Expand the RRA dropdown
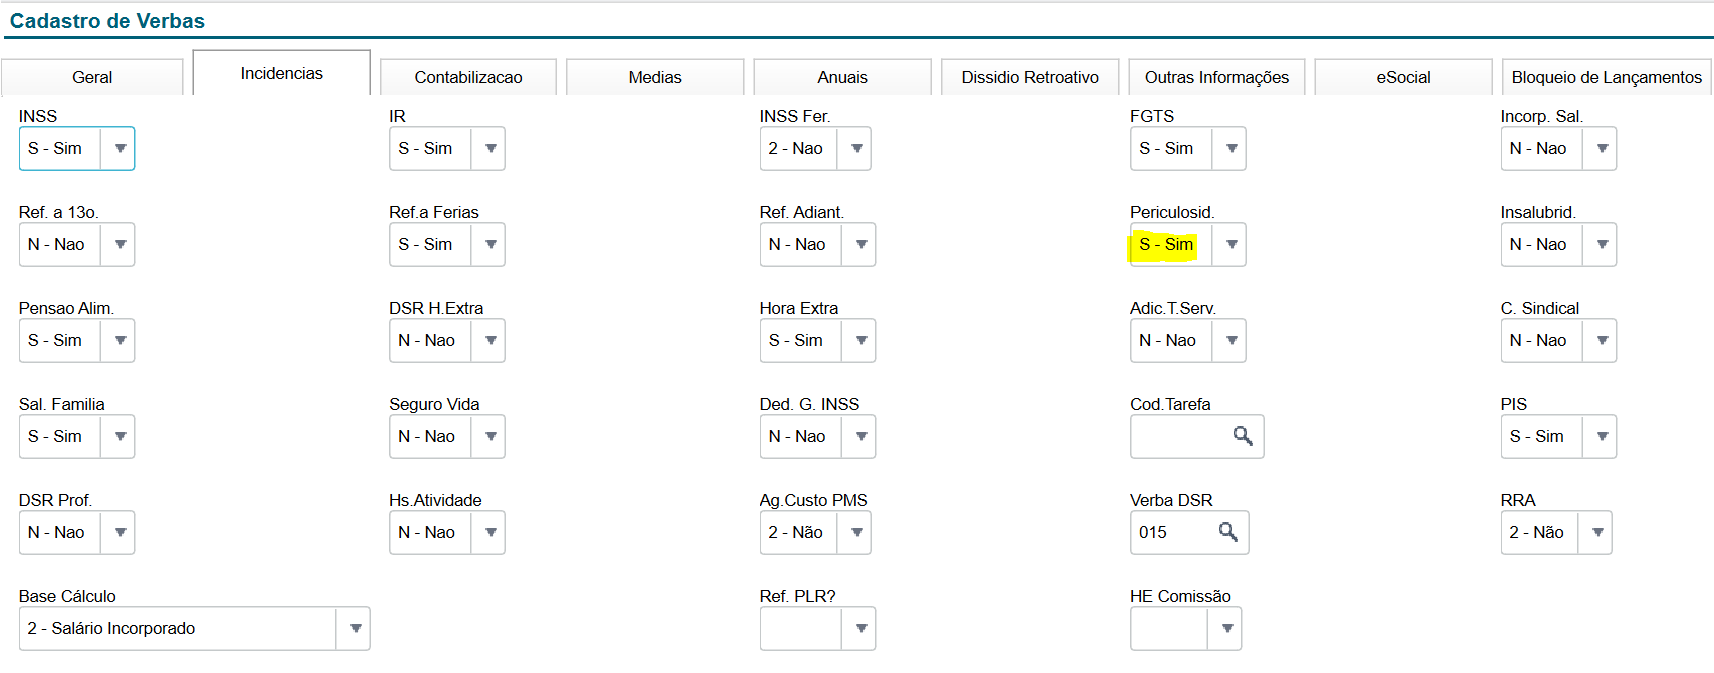1714x673 pixels. (x=1597, y=532)
